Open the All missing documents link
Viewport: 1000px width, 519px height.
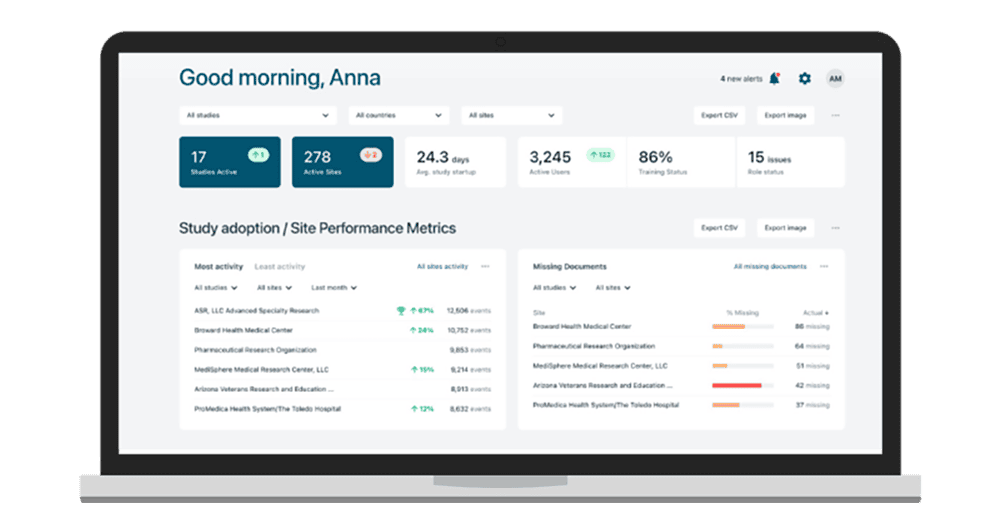pos(770,267)
